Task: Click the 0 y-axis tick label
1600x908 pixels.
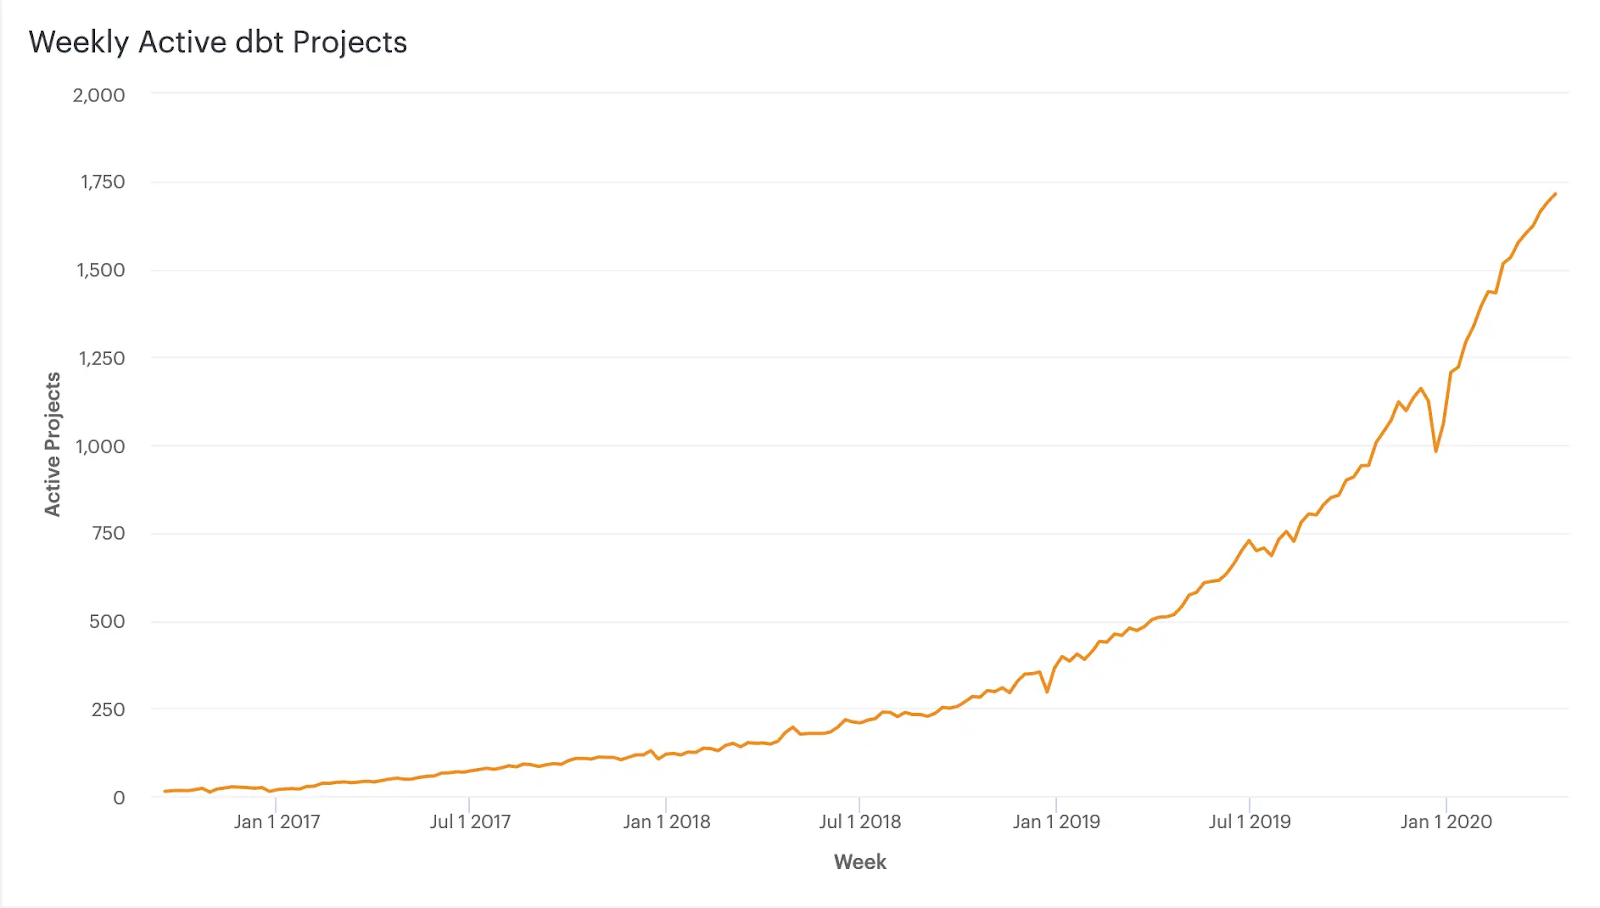Action: point(119,797)
